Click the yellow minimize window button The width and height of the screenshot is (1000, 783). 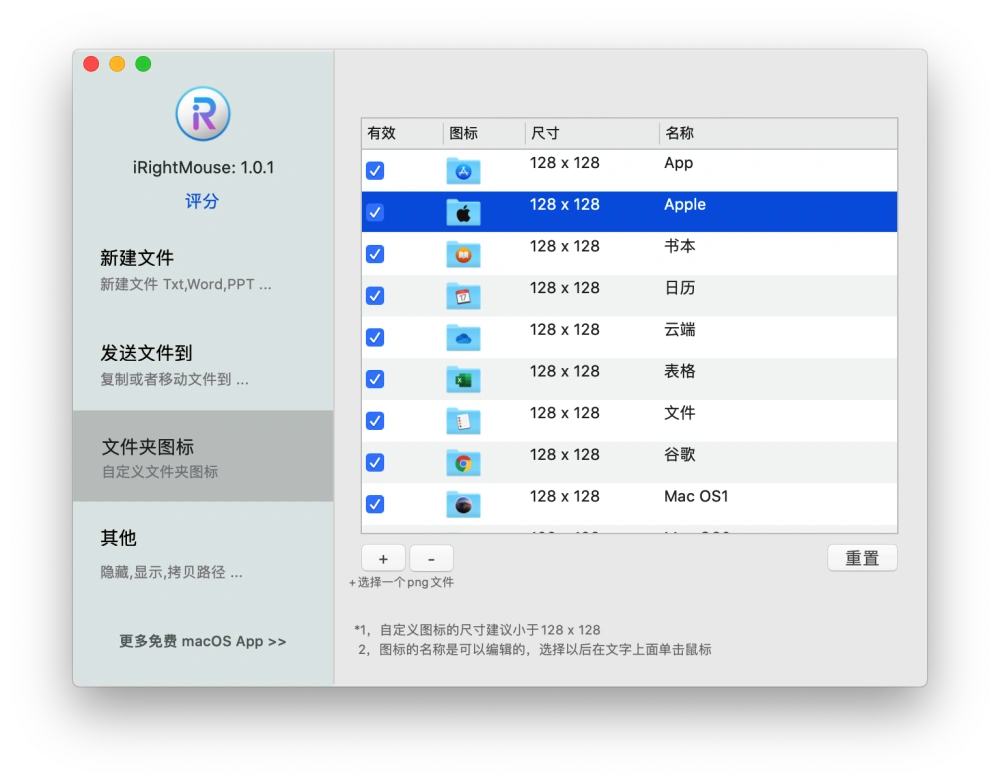(x=117, y=64)
